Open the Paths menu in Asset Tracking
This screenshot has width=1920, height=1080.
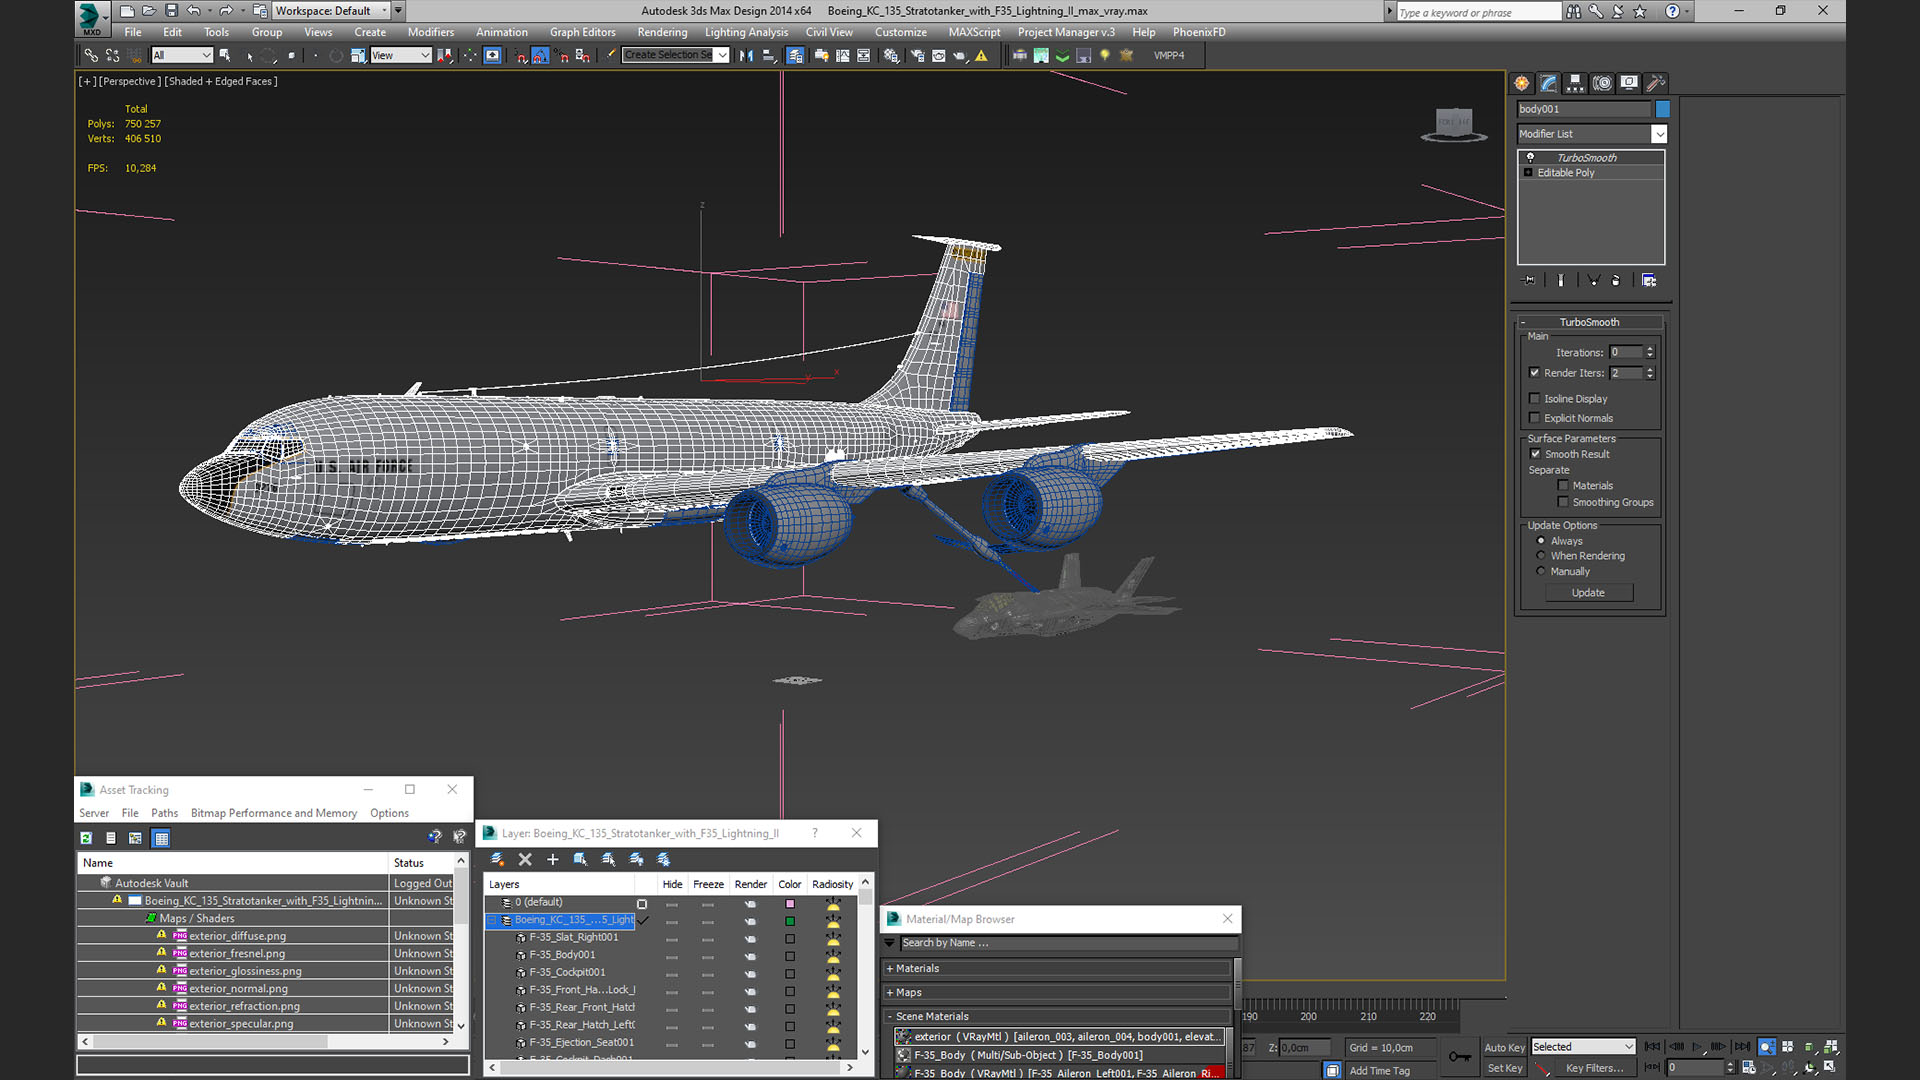coord(164,813)
